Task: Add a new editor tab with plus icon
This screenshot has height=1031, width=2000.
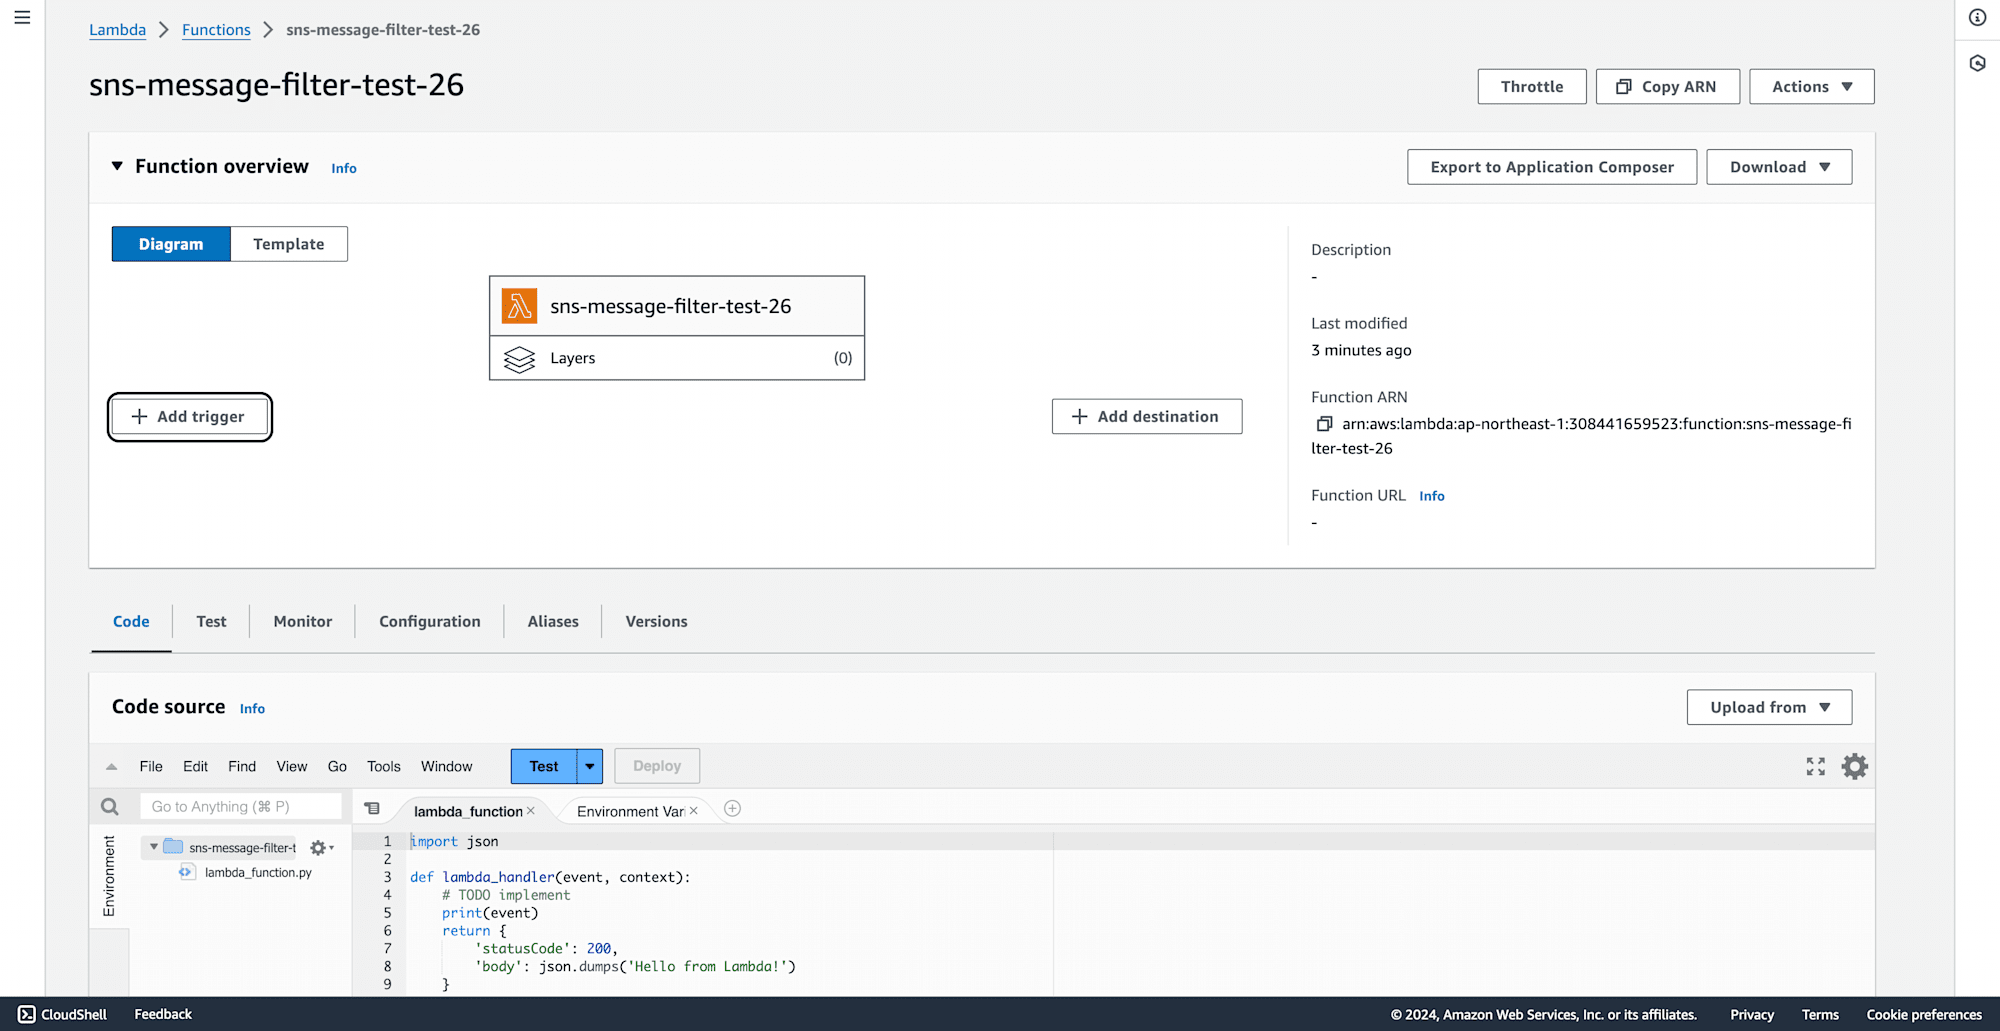Action: coord(732,808)
